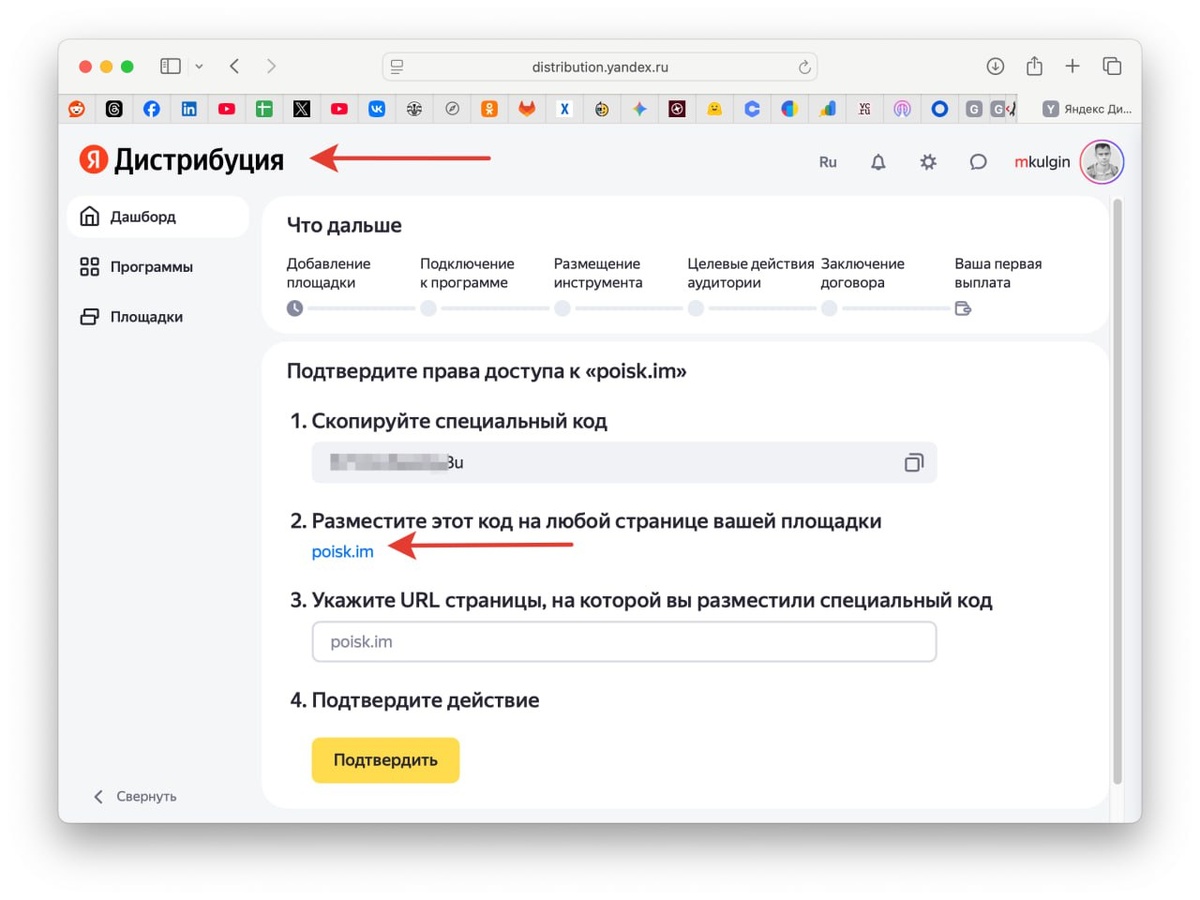
Task: Open the X (Twitter) pinned tab
Action: coord(302,109)
